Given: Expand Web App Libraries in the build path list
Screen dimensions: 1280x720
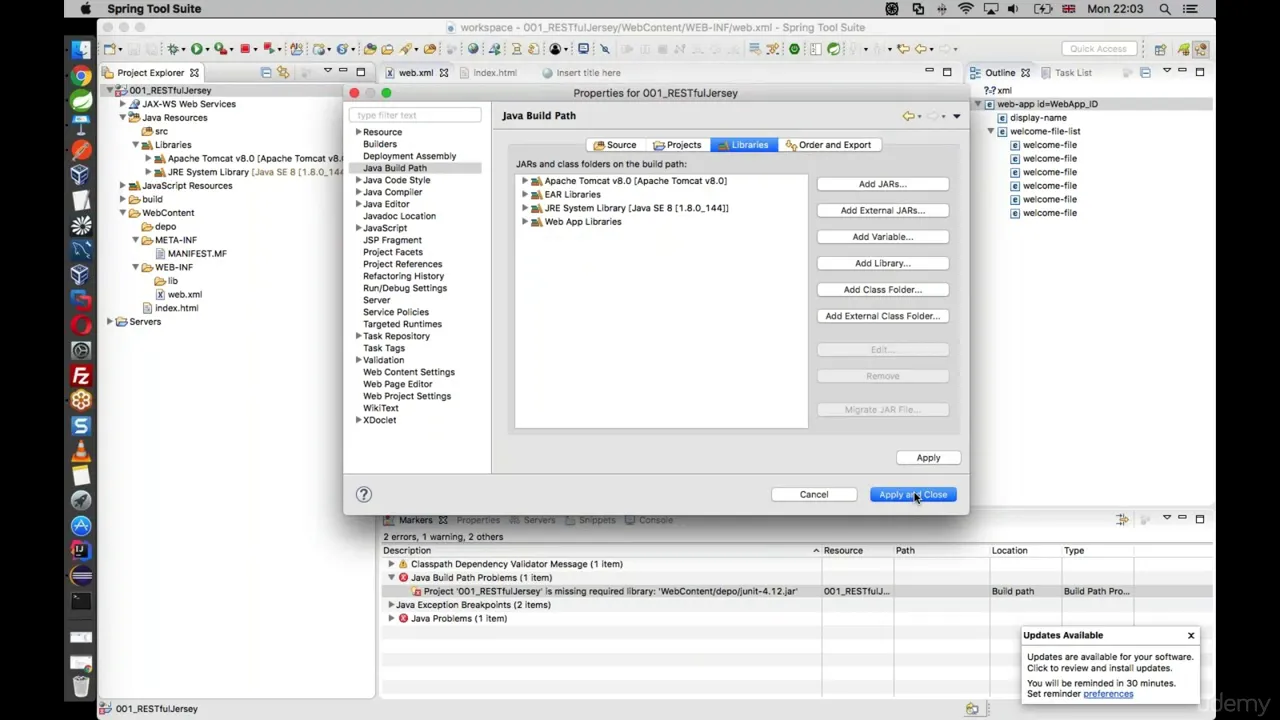Looking at the screenshot, I should tap(525, 222).
